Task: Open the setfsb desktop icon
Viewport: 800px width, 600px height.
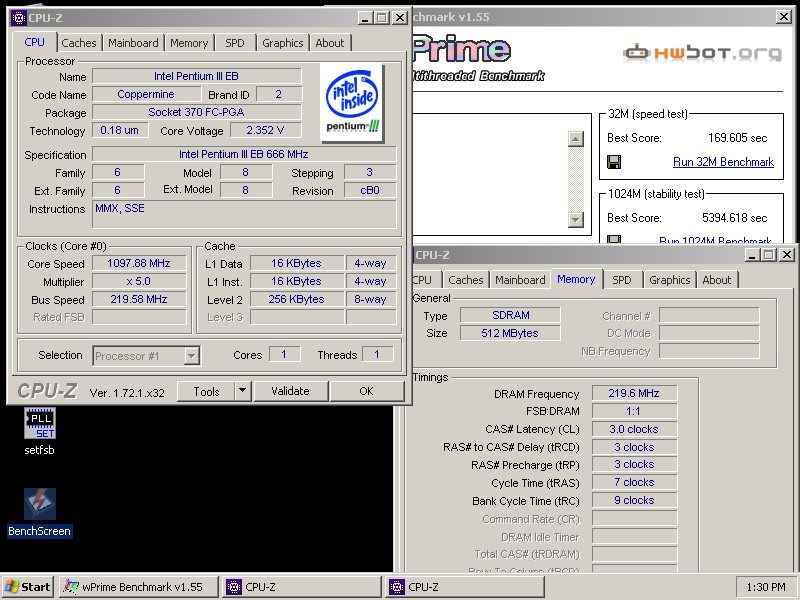Action: tap(39, 431)
